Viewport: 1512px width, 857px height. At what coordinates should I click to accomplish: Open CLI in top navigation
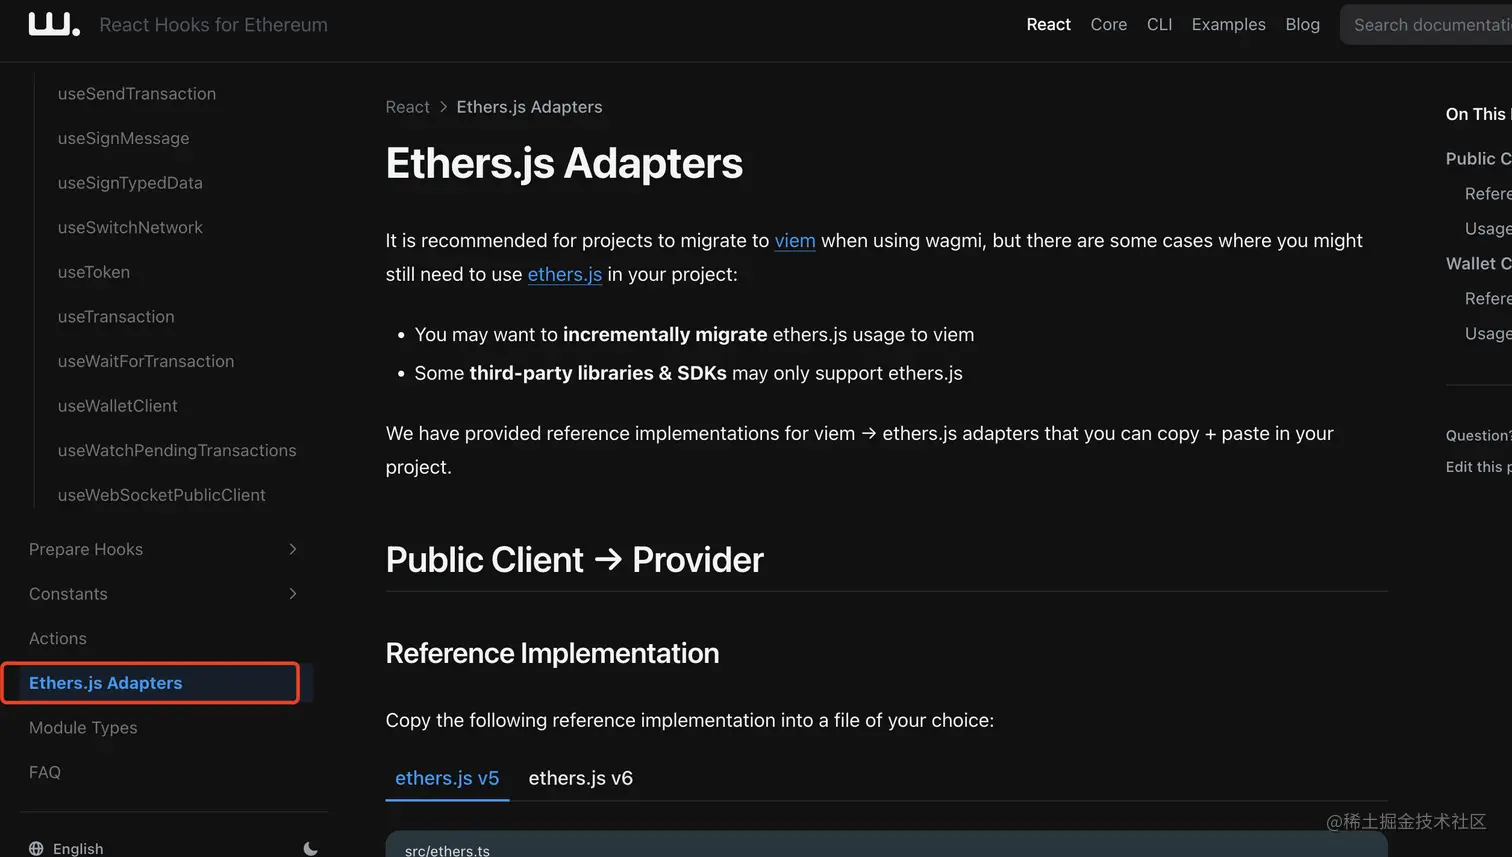pyautogui.click(x=1159, y=24)
